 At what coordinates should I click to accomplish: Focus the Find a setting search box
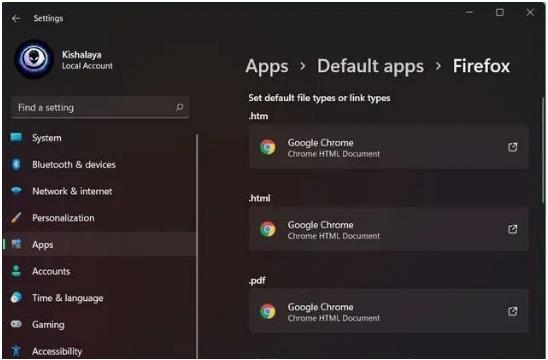100,107
